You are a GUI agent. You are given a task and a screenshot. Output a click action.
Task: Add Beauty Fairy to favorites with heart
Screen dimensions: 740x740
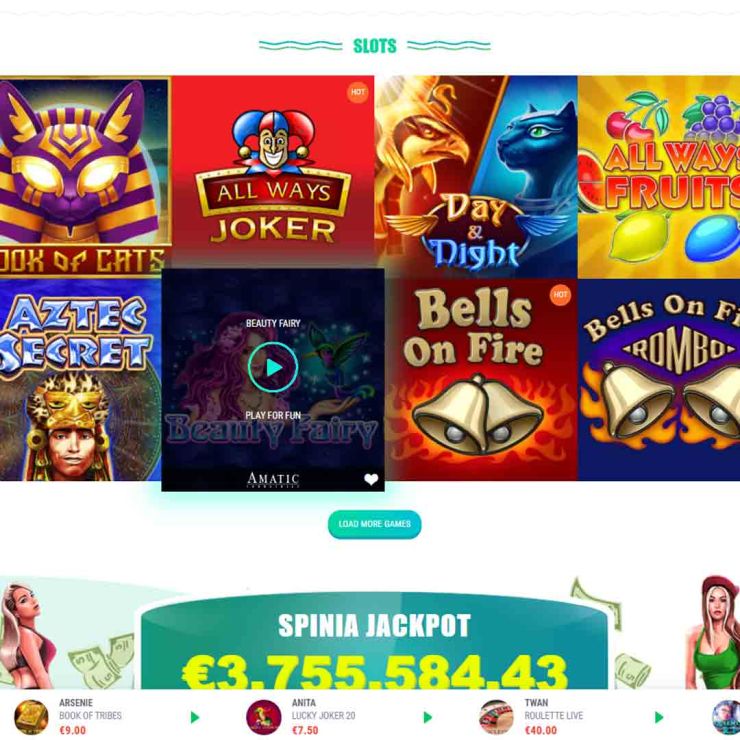[371, 479]
